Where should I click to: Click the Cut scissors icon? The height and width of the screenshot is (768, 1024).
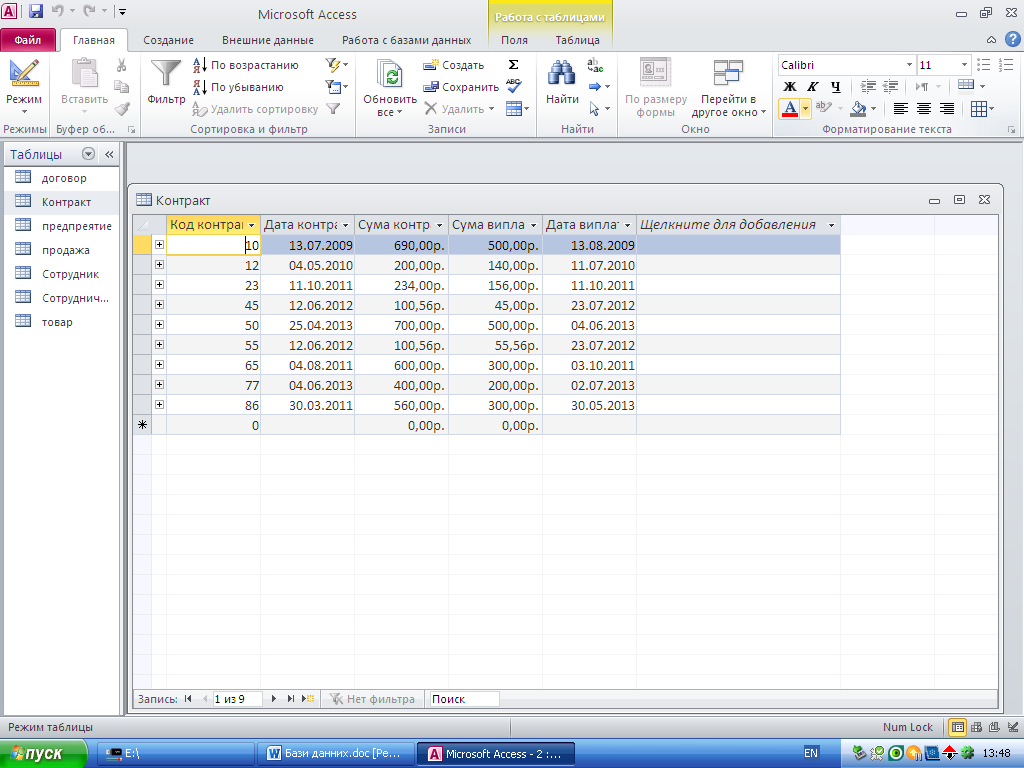[x=121, y=65]
